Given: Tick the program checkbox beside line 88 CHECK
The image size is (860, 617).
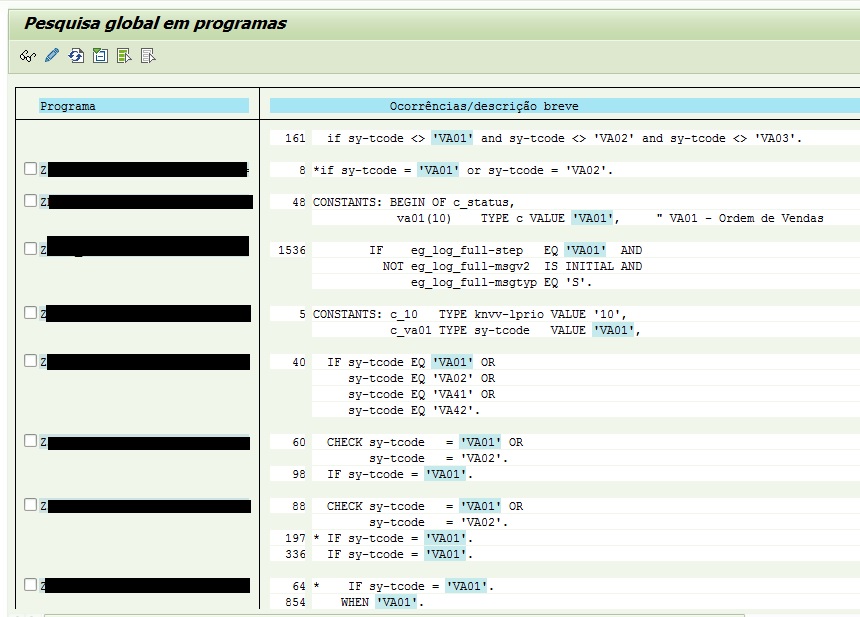Looking at the screenshot, I should tap(31, 505).
